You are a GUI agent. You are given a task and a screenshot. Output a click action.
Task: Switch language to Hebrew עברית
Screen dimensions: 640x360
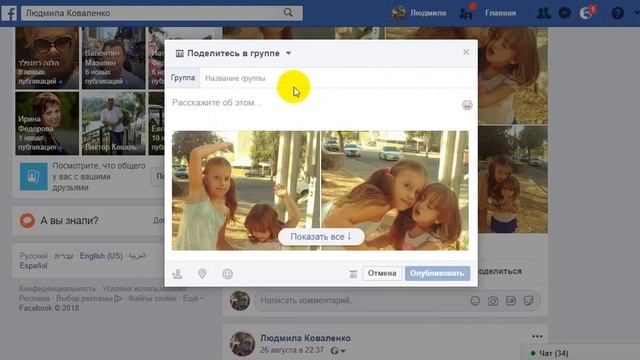pyautogui.click(x=64, y=256)
